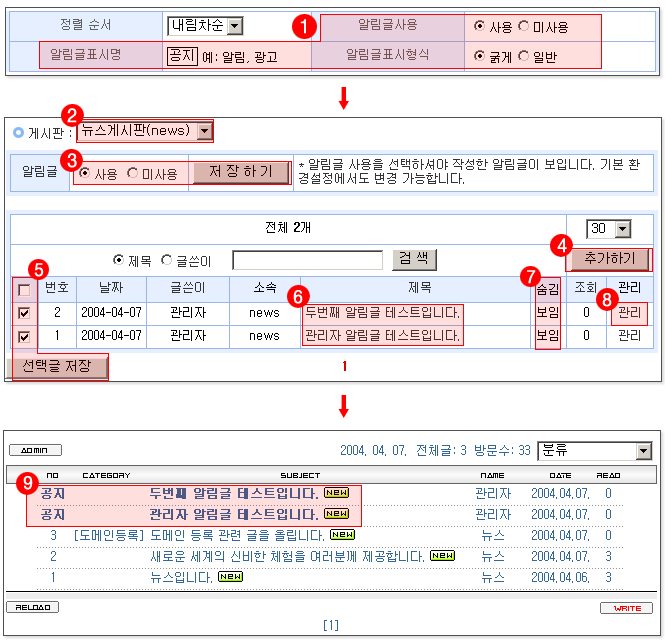Open the 30 items-per-page dropdown
The height and width of the screenshot is (641, 665).
point(622,228)
